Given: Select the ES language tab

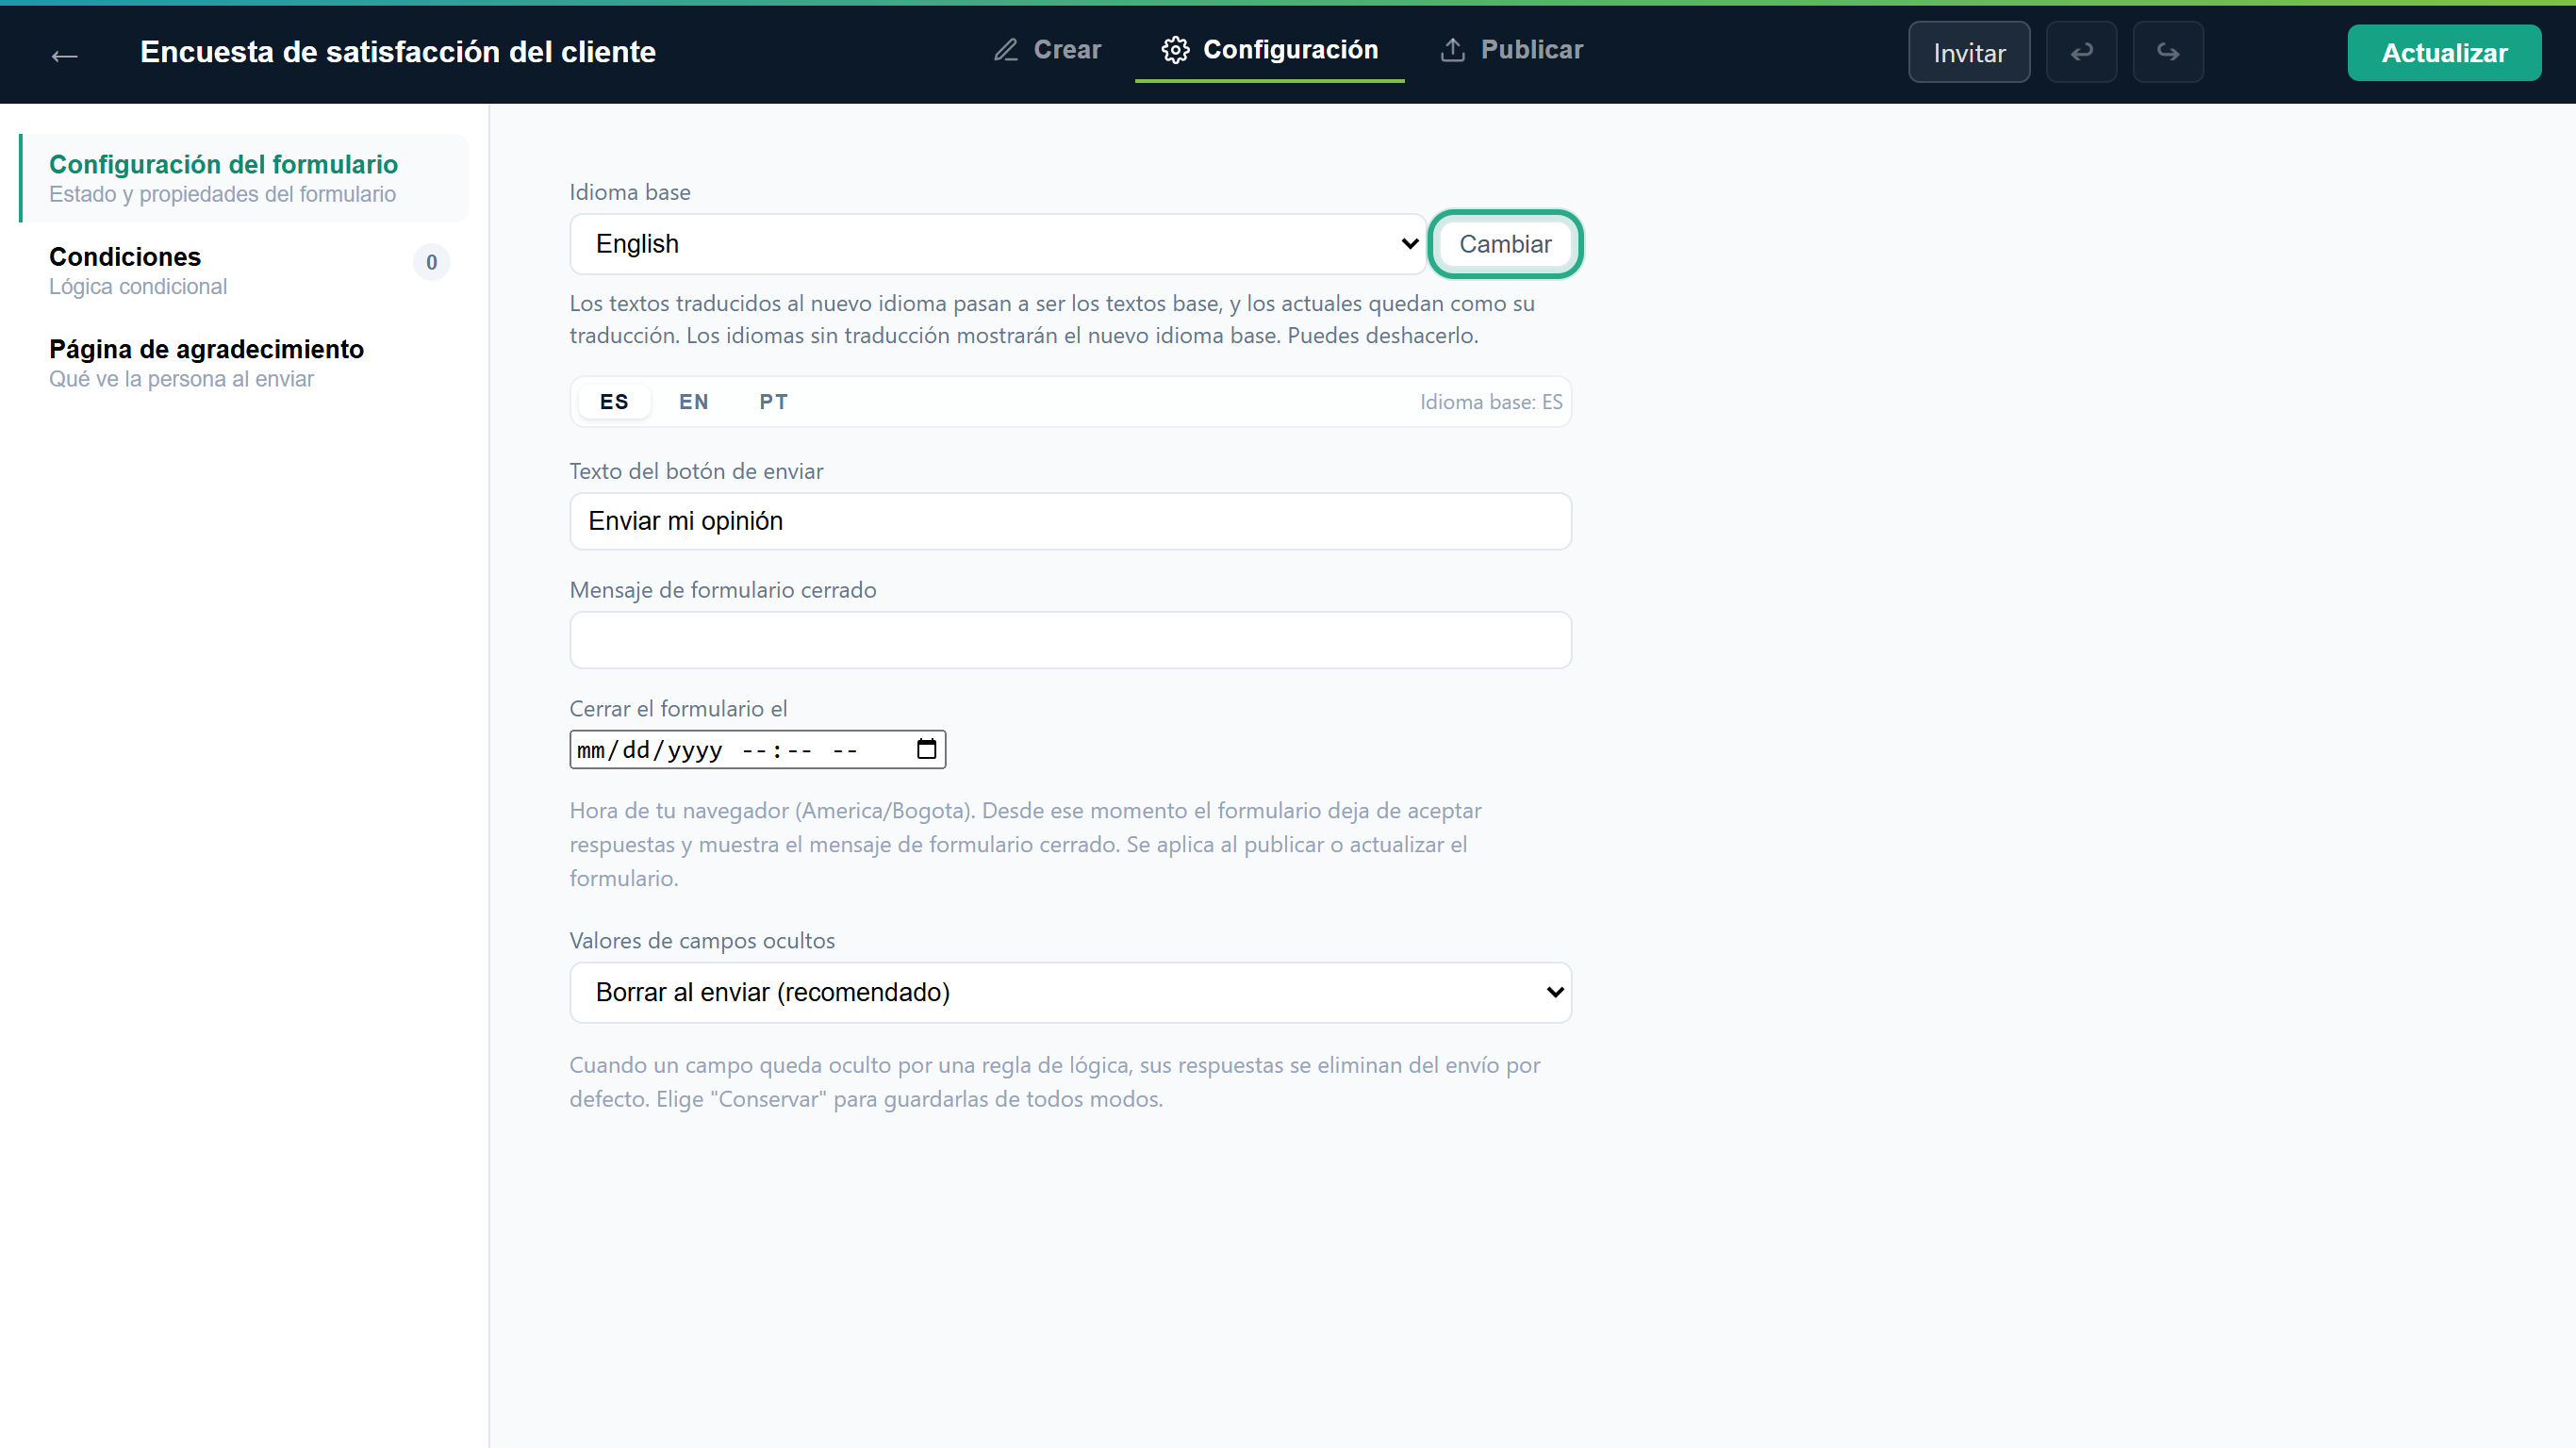Looking at the screenshot, I should [614, 402].
